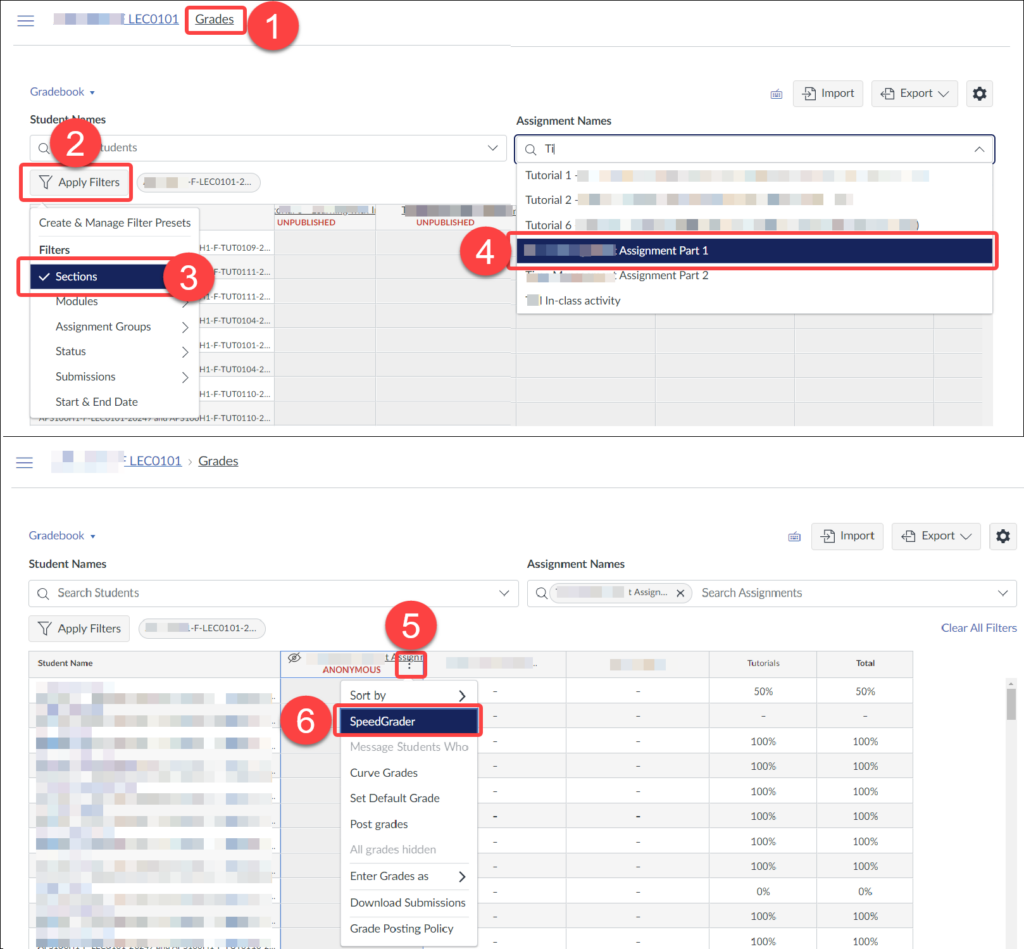
Task: Open Create & Manage Filter Presets
Action: click(x=115, y=223)
